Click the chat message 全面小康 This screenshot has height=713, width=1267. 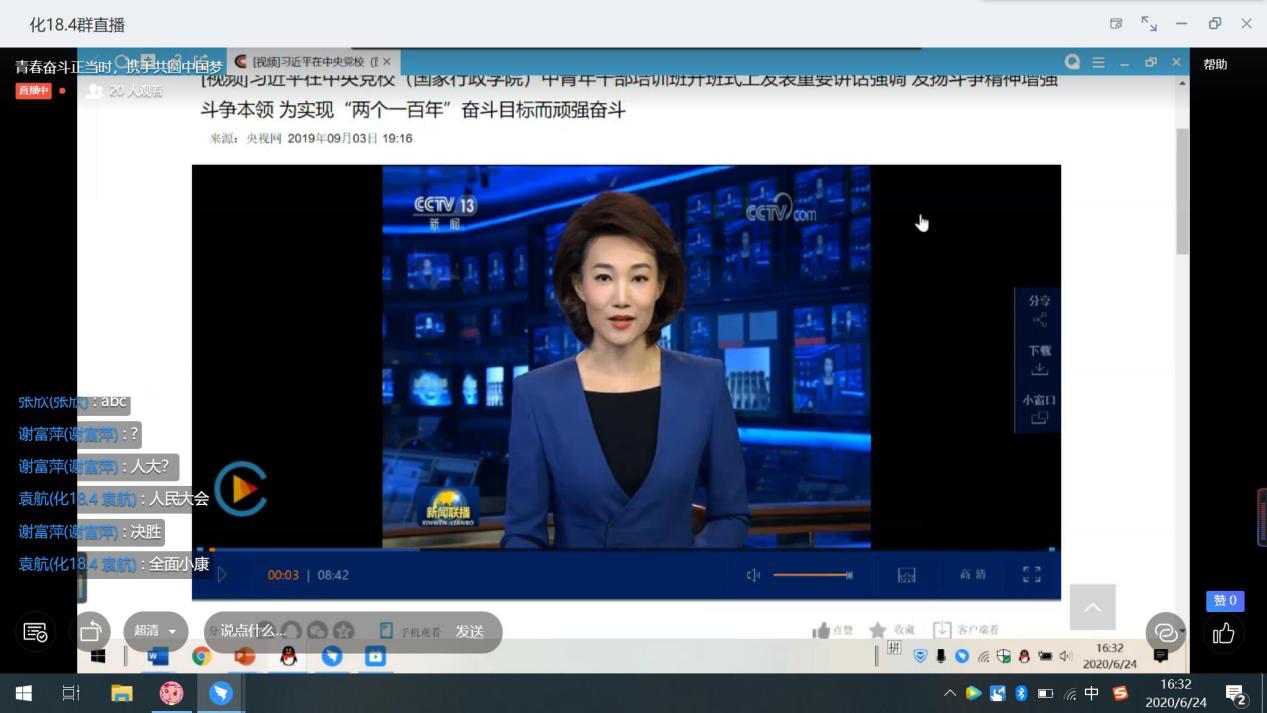coord(179,564)
